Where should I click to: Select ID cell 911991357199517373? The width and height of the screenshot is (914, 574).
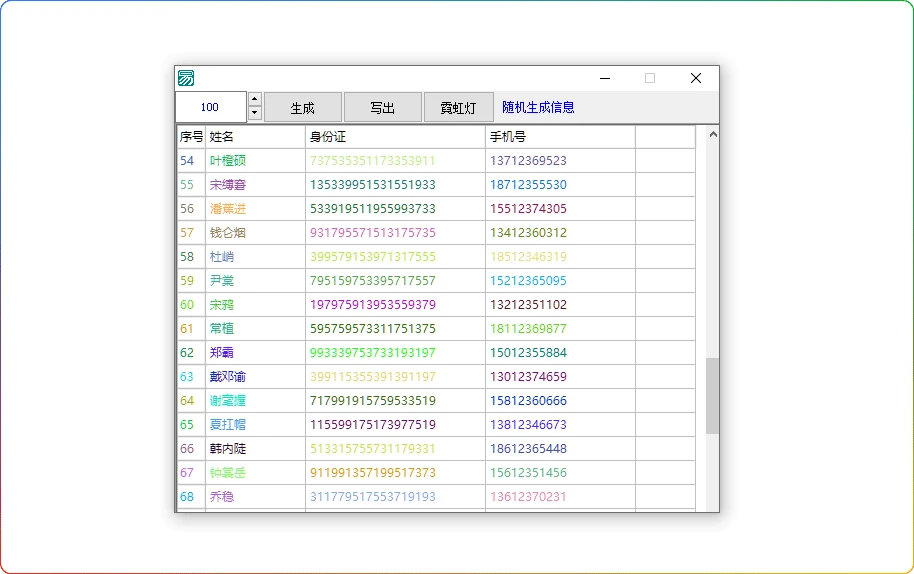[x=395, y=473]
